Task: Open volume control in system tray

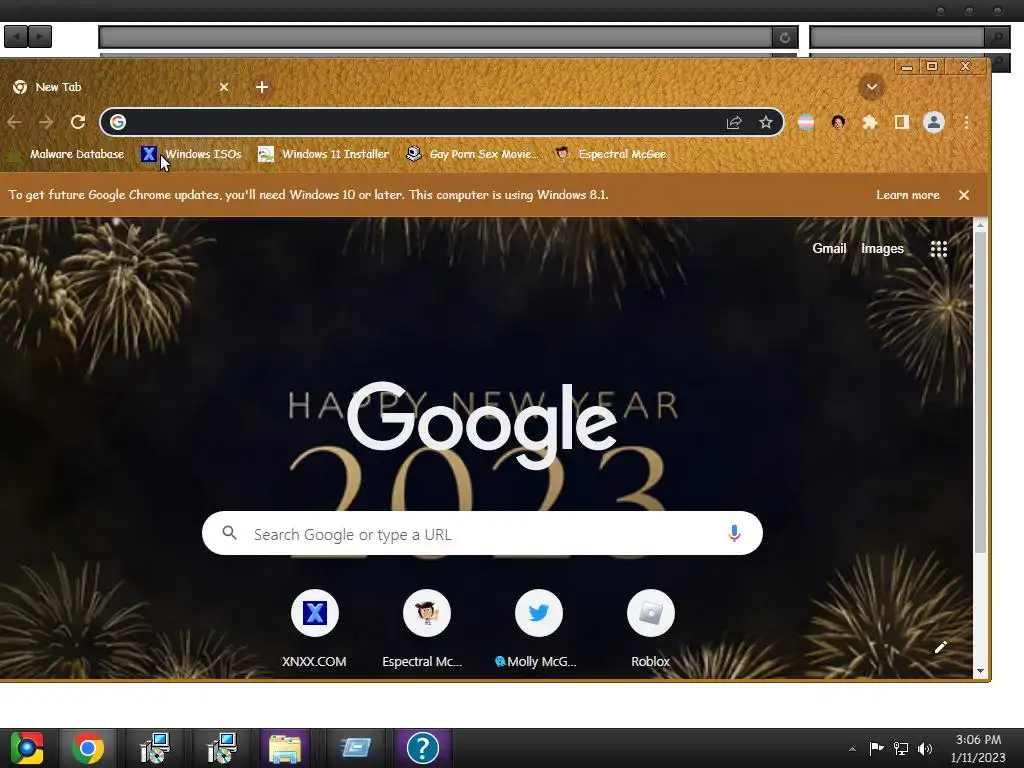Action: (x=925, y=749)
